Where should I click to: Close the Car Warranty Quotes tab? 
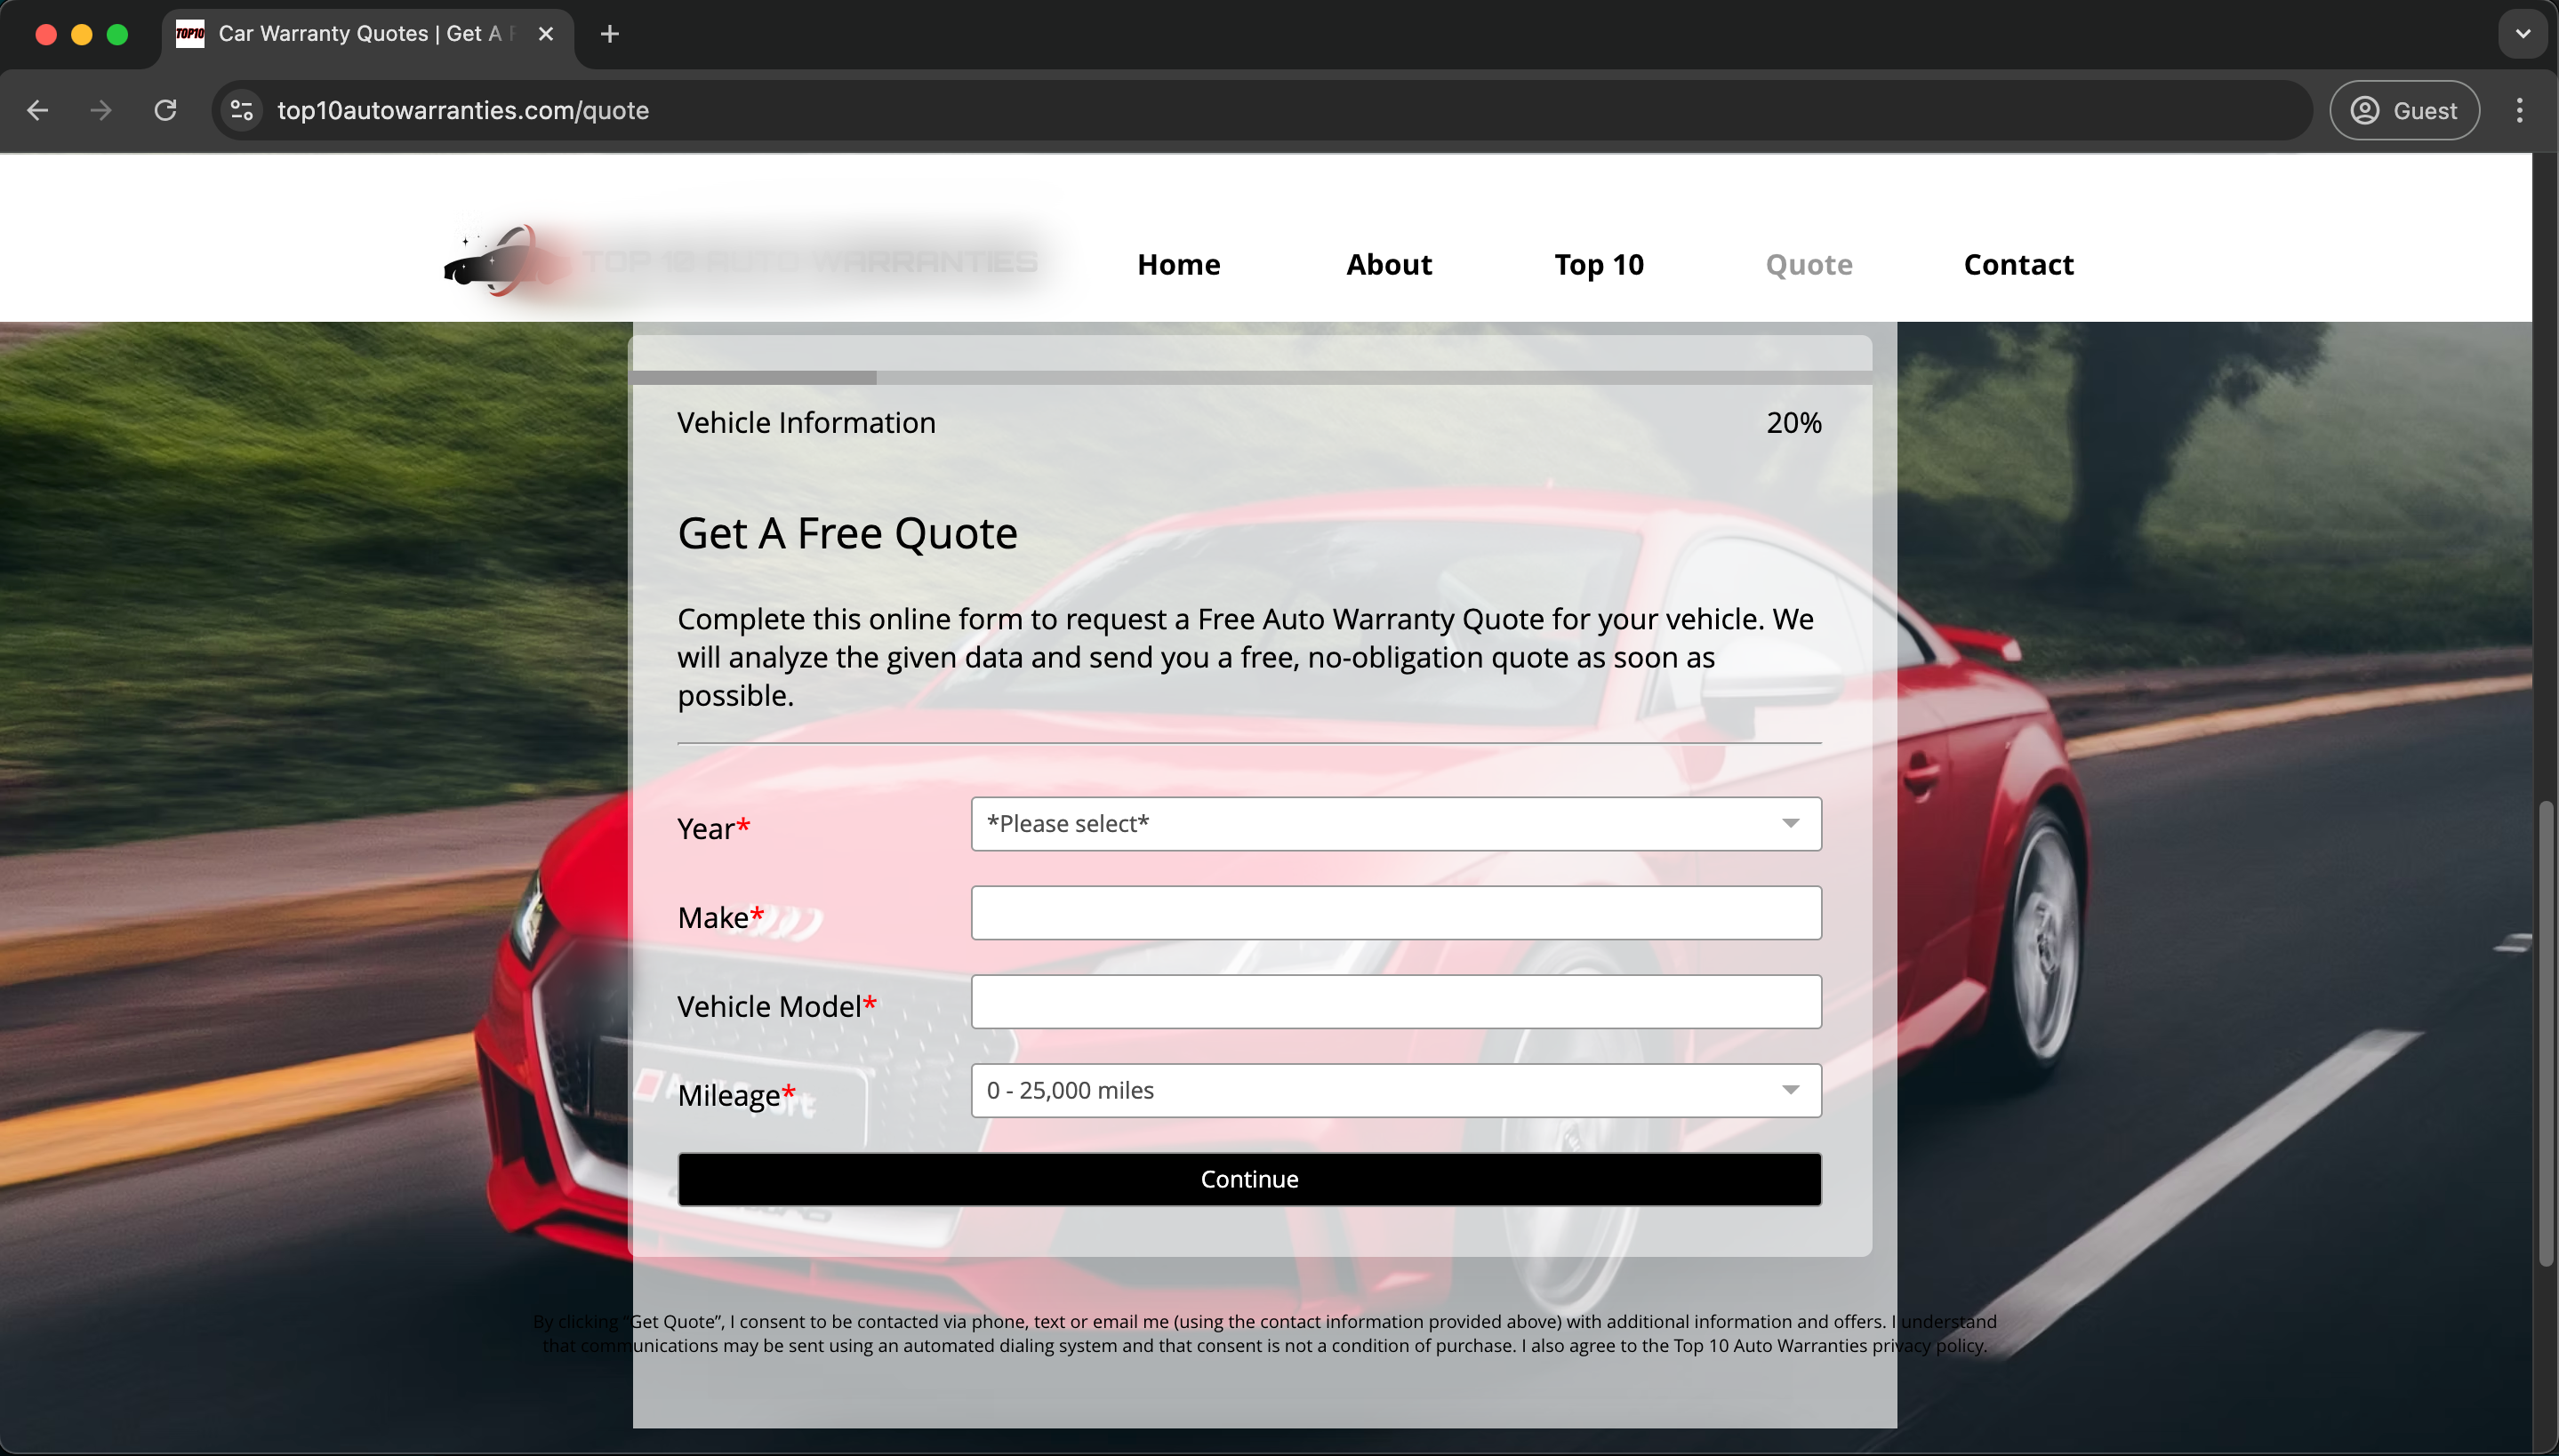pyautogui.click(x=546, y=34)
